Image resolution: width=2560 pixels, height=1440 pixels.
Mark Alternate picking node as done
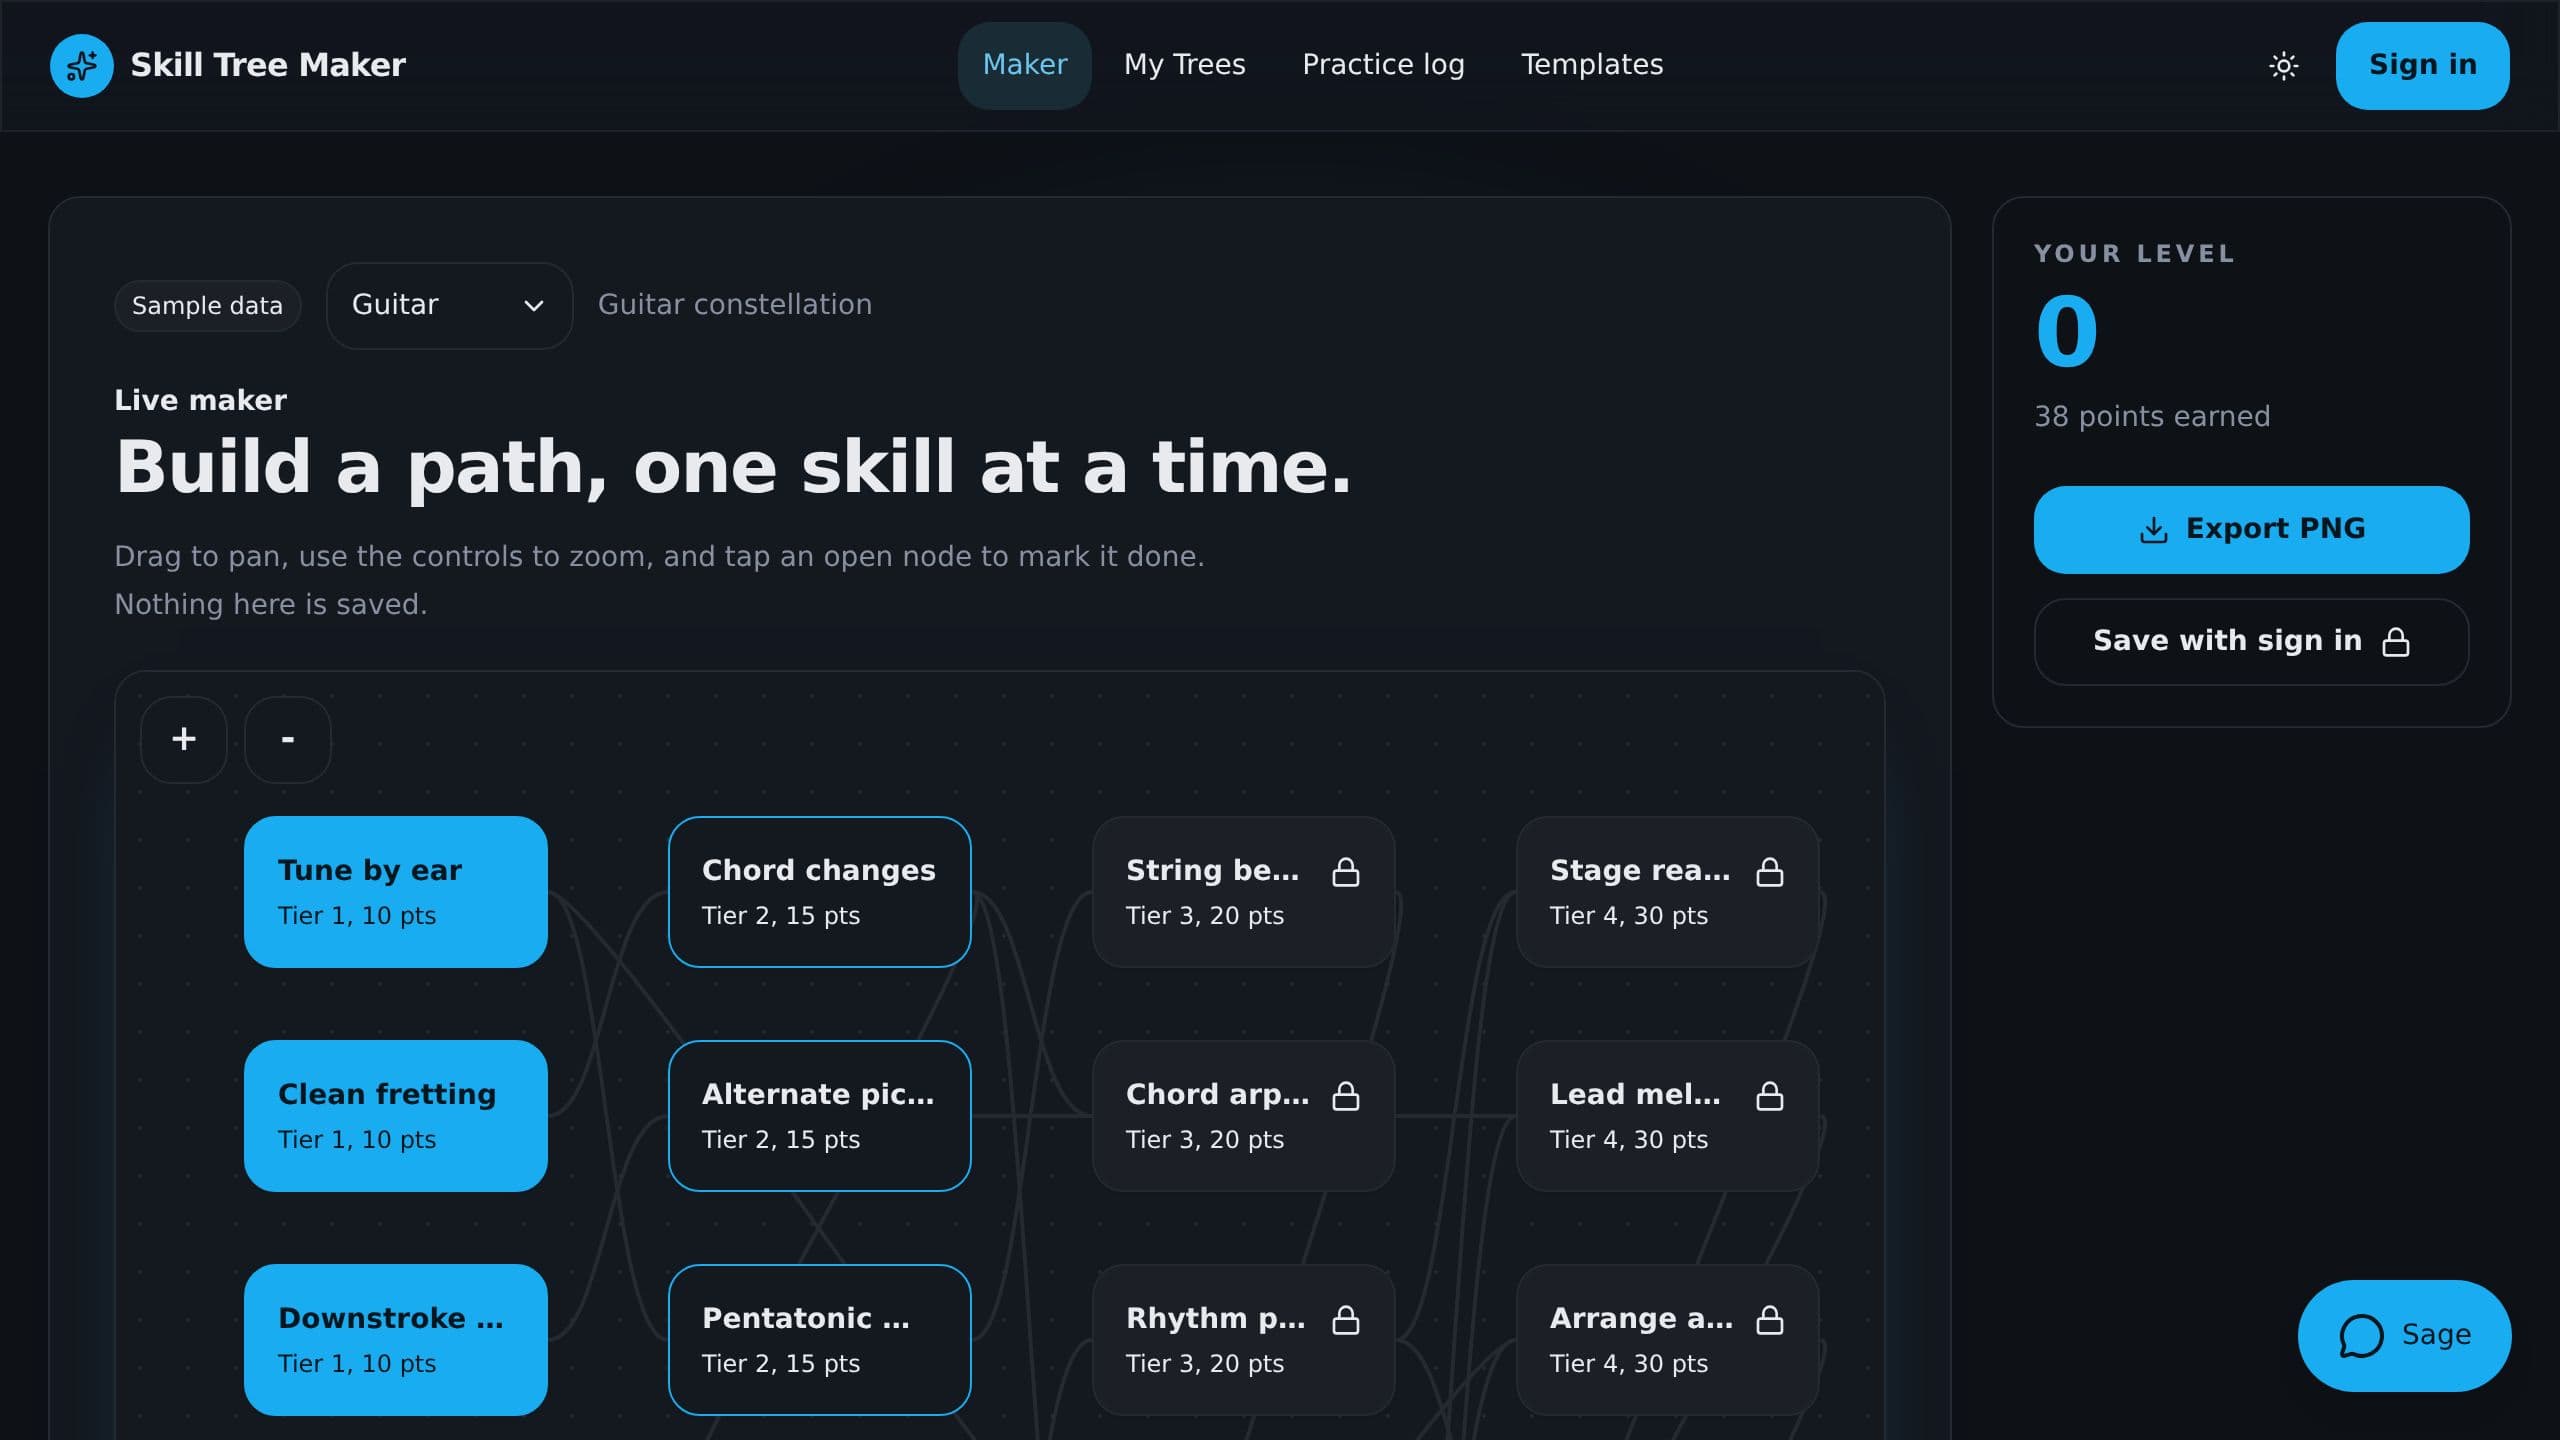coord(819,1115)
